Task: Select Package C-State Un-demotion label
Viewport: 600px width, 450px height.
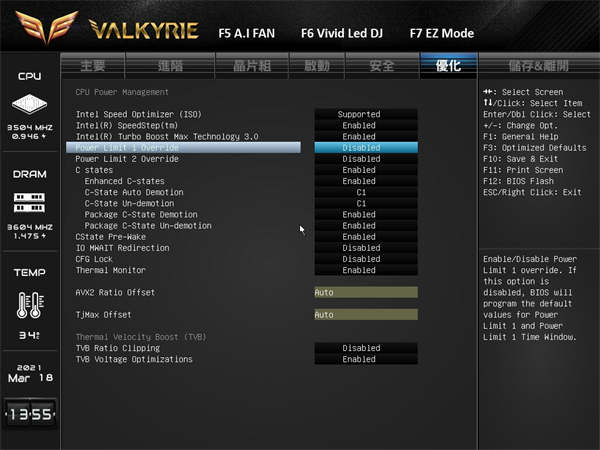Action: pyautogui.click(x=148, y=225)
